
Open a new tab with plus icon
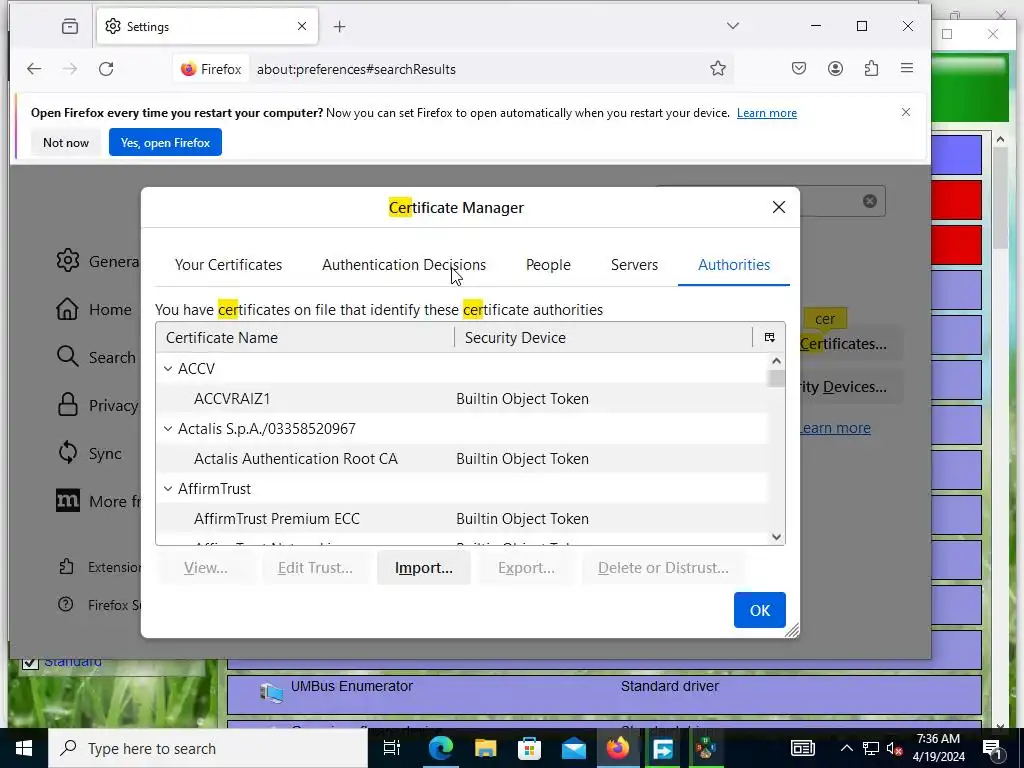pyautogui.click(x=340, y=27)
